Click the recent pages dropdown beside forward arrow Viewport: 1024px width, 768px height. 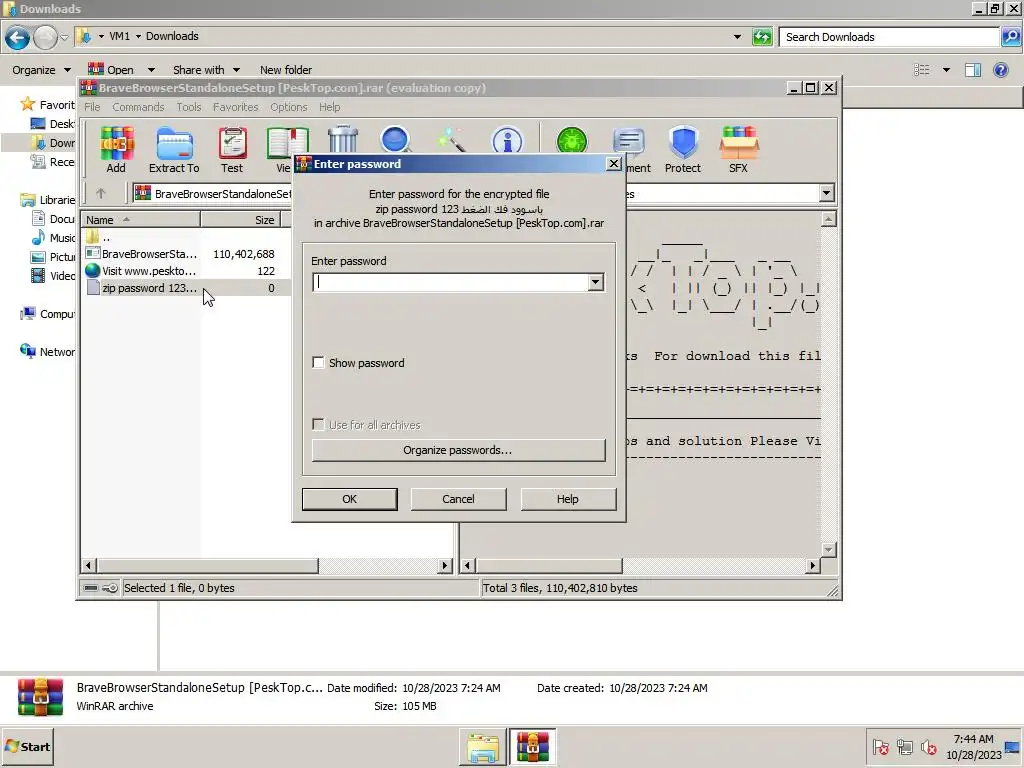point(64,37)
